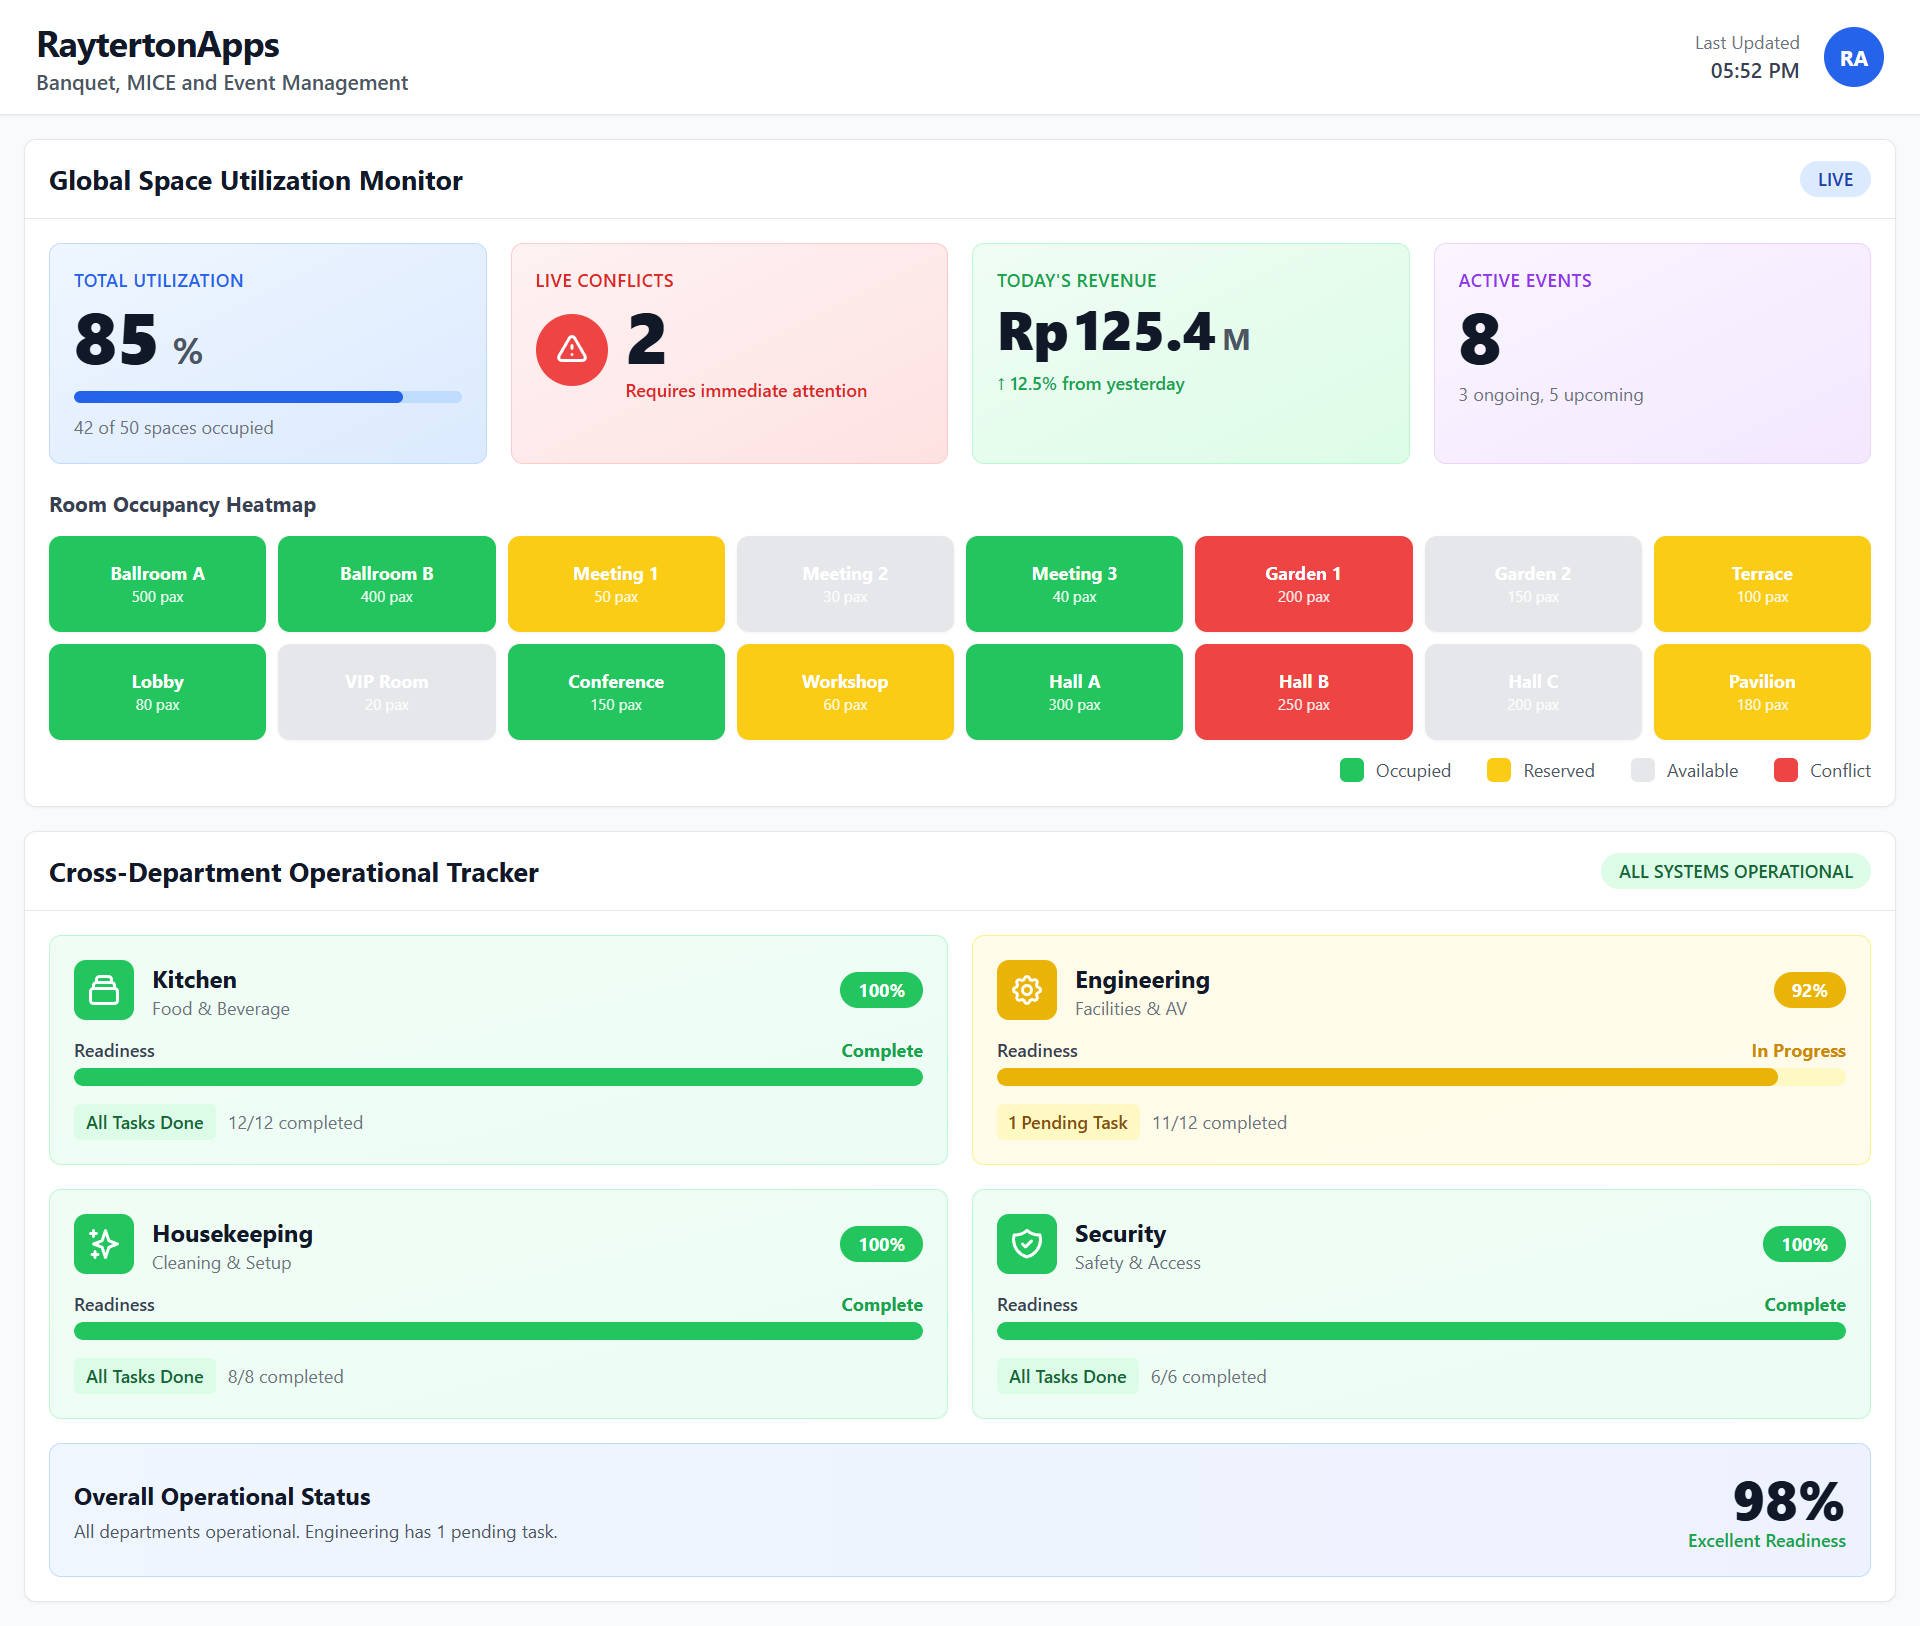
Task: Click the Kitchen department lock icon
Action: 103,990
